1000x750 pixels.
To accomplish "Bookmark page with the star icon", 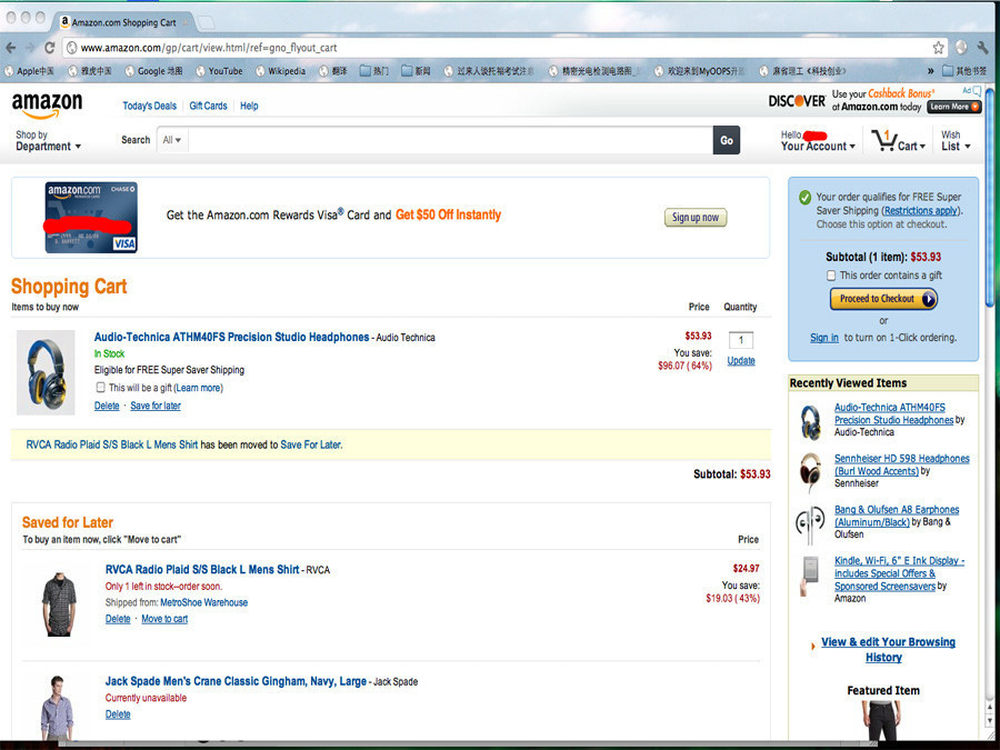I will [x=938, y=48].
